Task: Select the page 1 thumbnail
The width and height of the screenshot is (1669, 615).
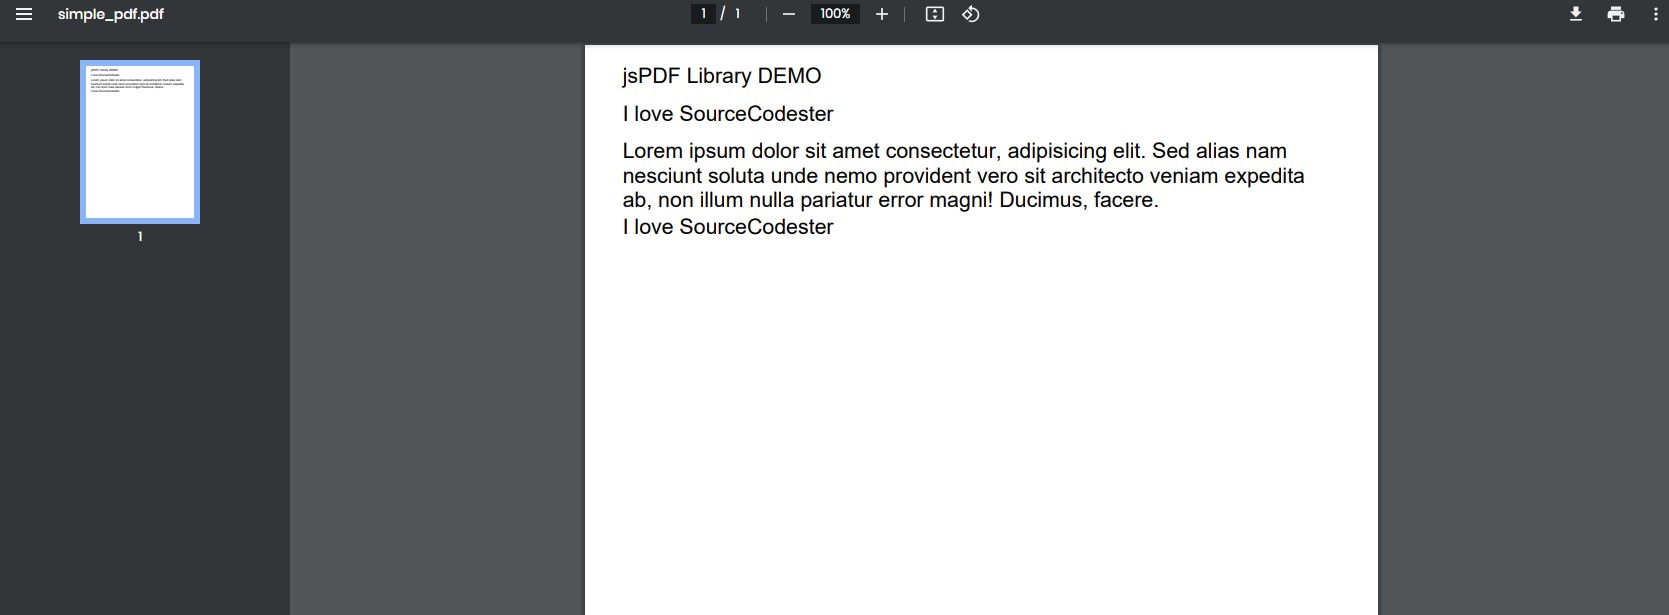Action: [x=140, y=142]
